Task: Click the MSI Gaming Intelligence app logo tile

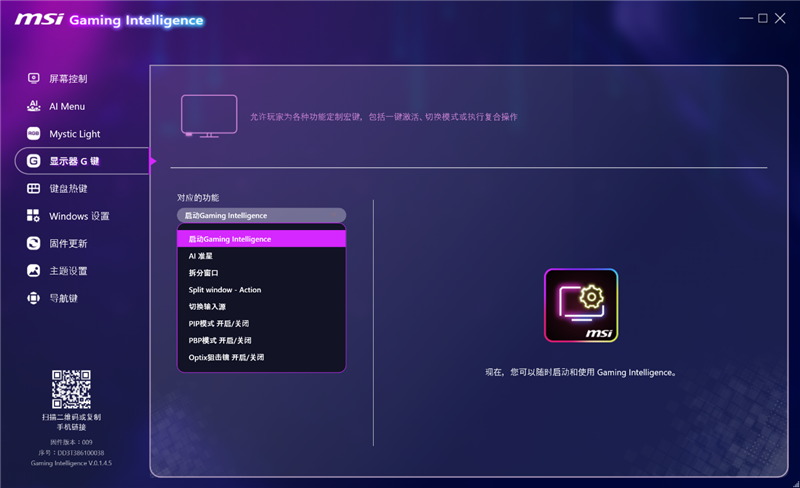Action: [581, 305]
